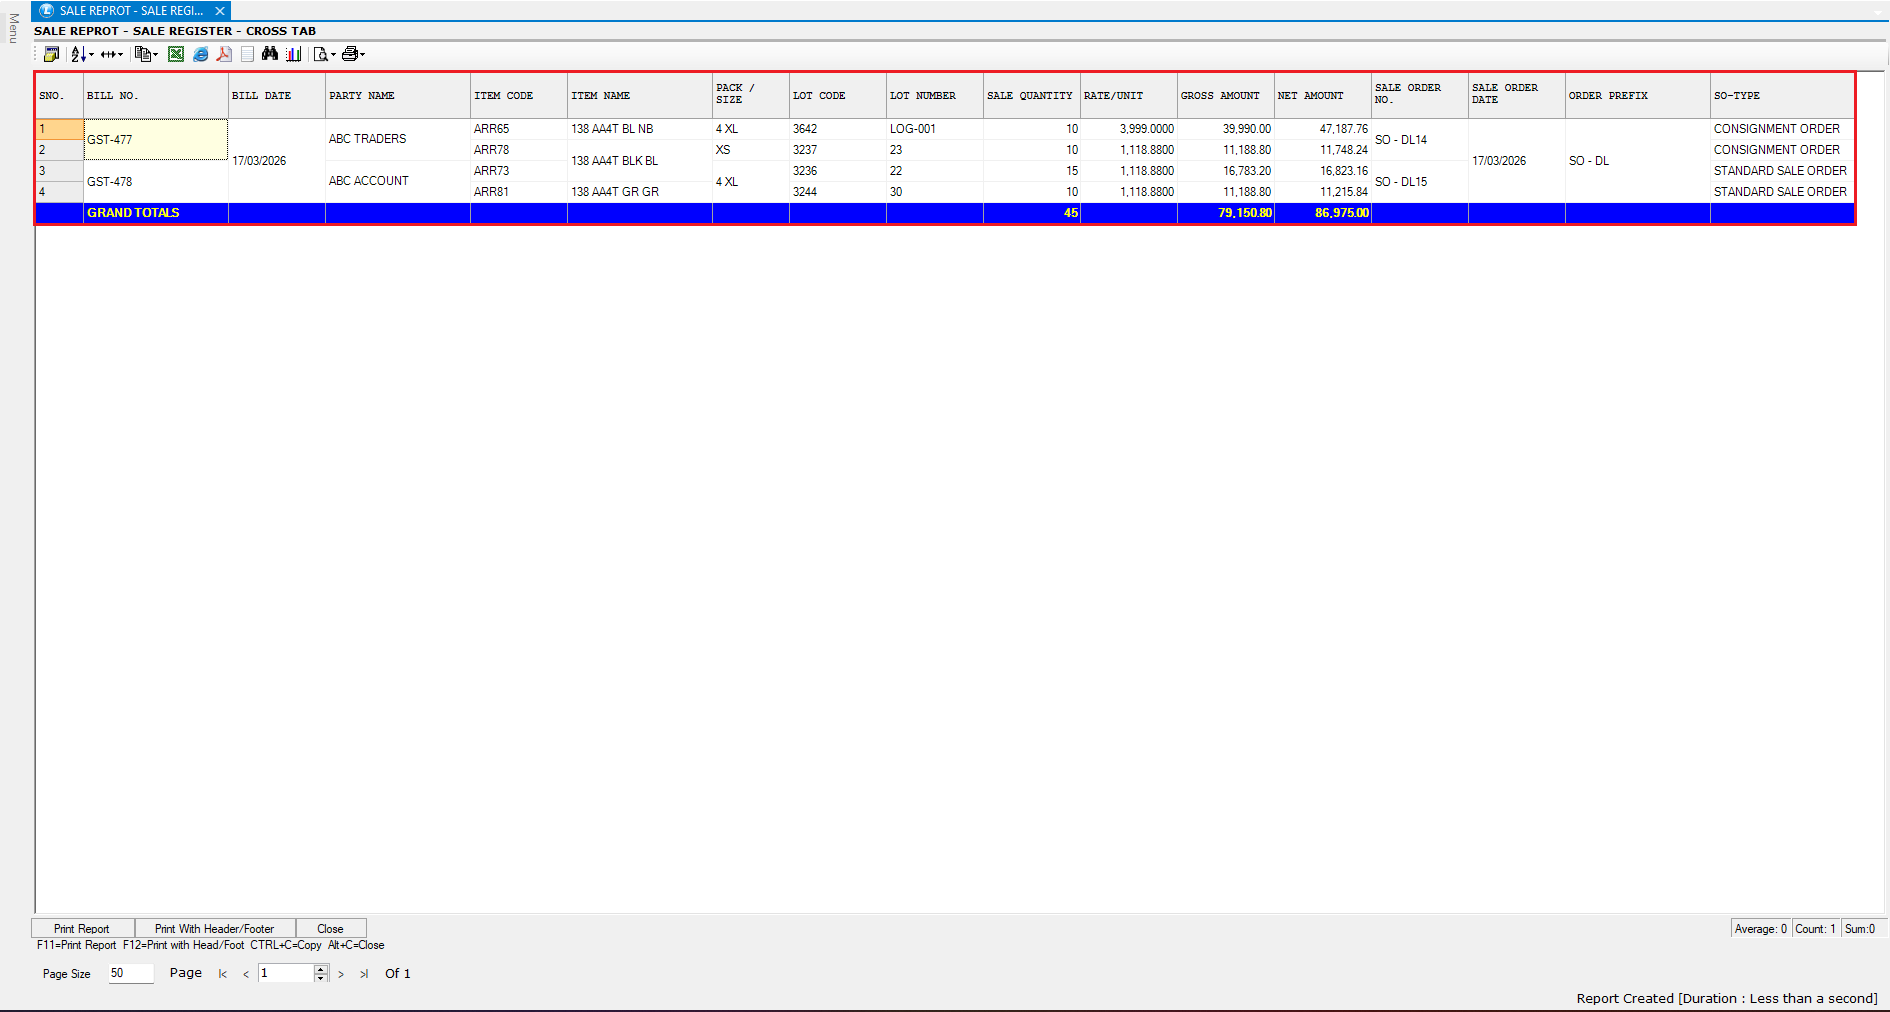Click Print With Header/Footer button
The width and height of the screenshot is (1890, 1012).
(x=214, y=929)
